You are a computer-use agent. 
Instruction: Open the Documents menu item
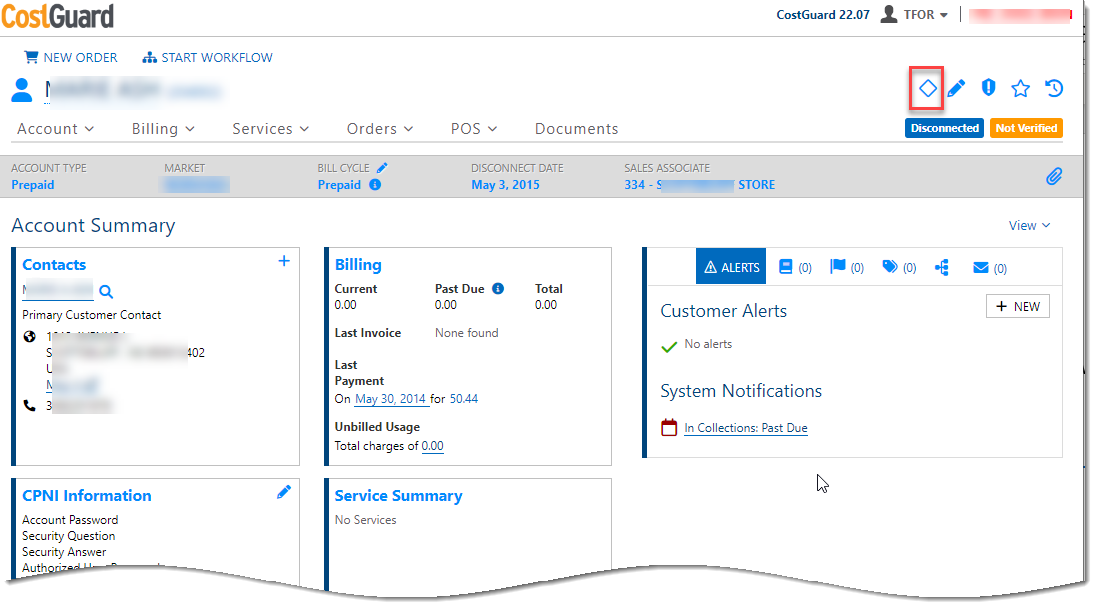tap(576, 128)
